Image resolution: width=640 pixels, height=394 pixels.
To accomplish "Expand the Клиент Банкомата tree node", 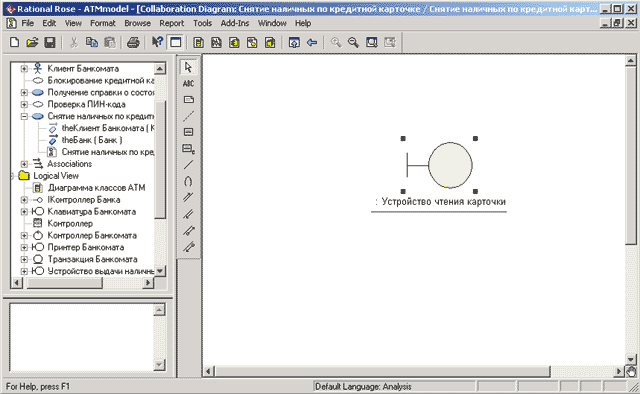I will tap(24, 69).
